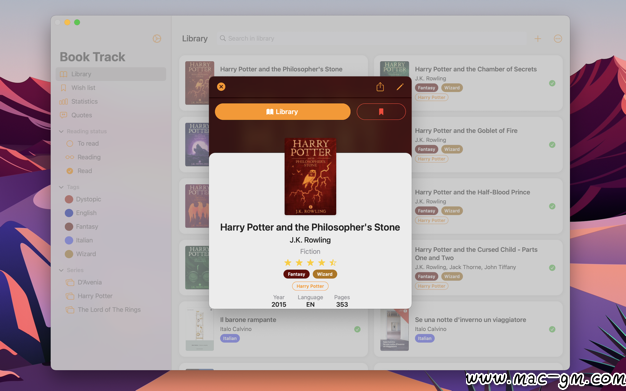Collapse the Reading status section
626x391 pixels.
[x=61, y=131]
